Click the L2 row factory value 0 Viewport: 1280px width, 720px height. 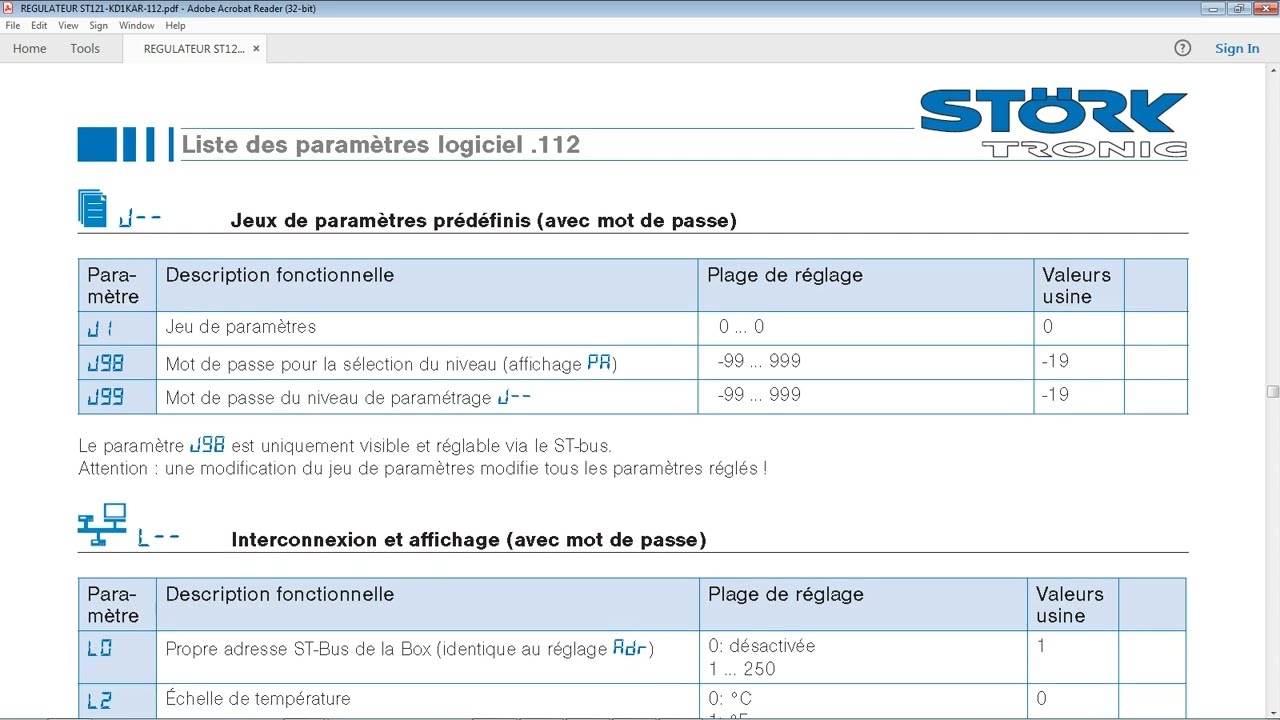(x=1041, y=699)
